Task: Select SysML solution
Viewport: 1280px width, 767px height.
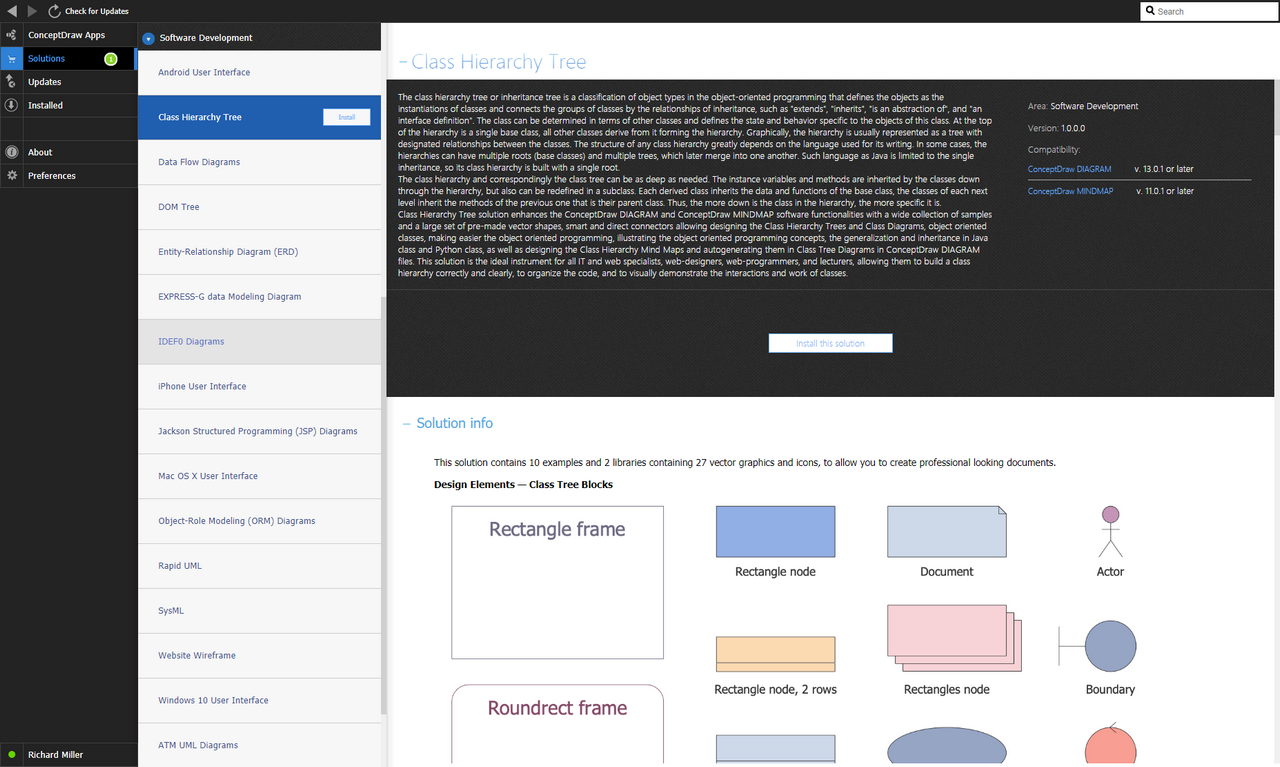Action: coord(259,611)
